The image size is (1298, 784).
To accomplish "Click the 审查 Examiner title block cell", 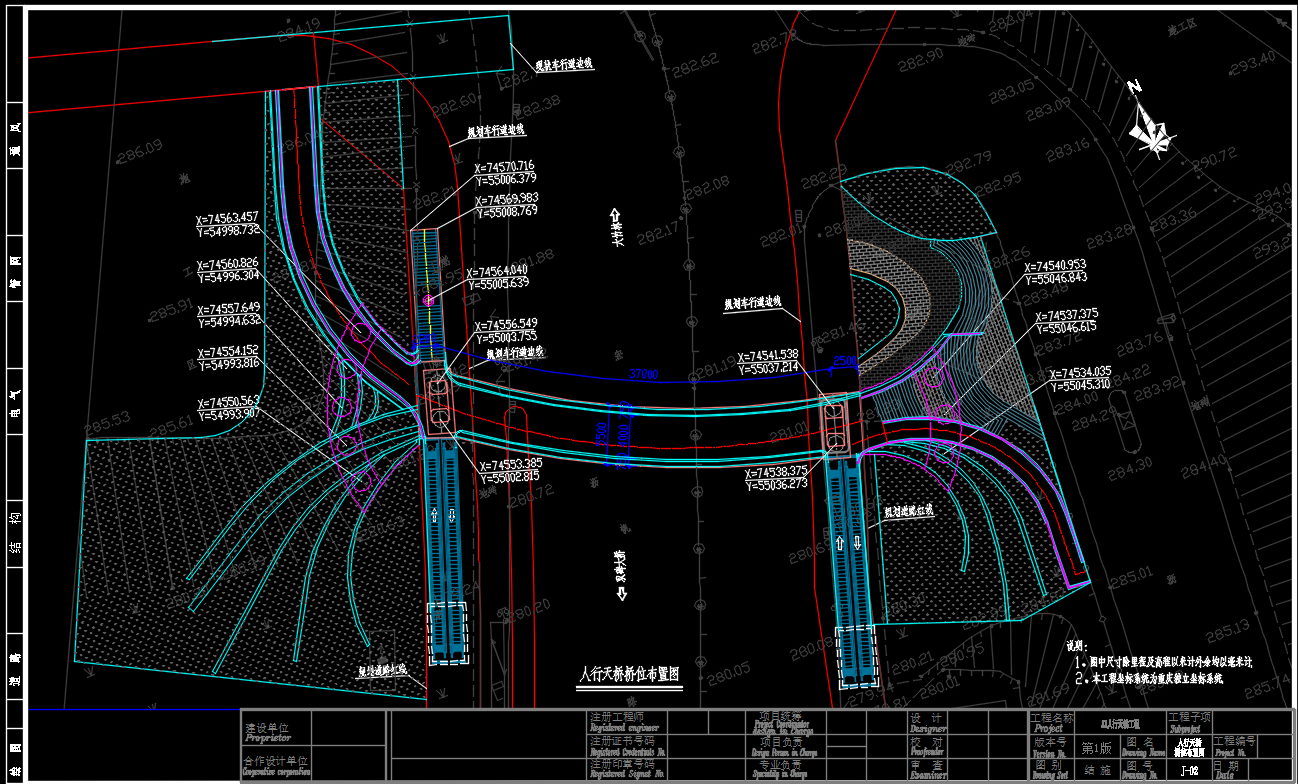I will click(x=927, y=769).
